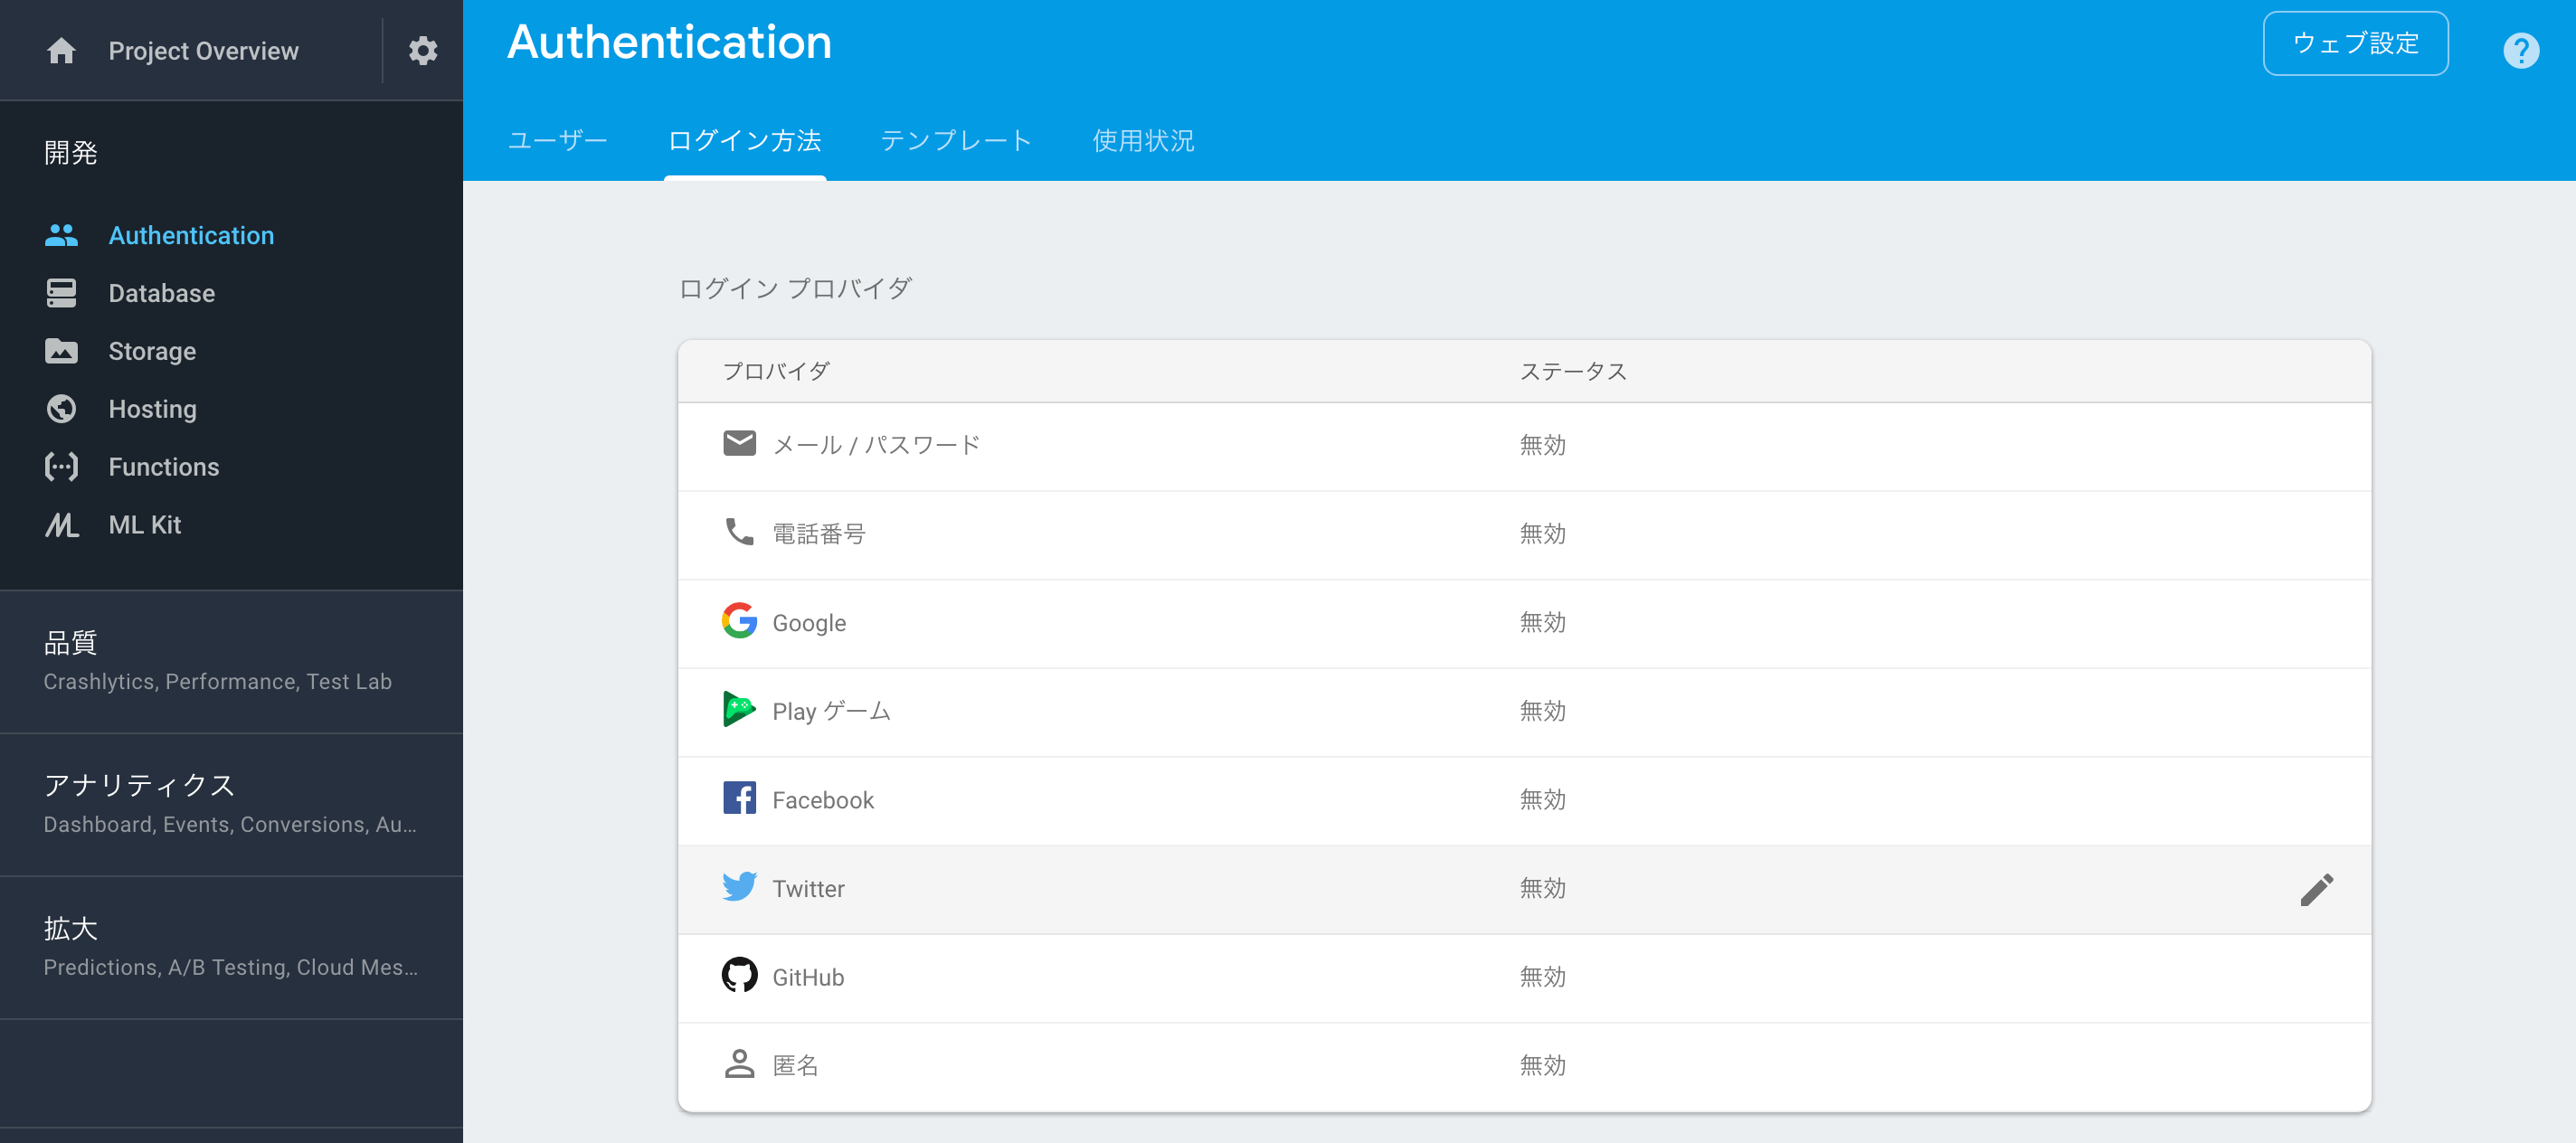The width and height of the screenshot is (2576, 1143).
Task: Click the 無効 status for Facebook
Action: (1542, 800)
